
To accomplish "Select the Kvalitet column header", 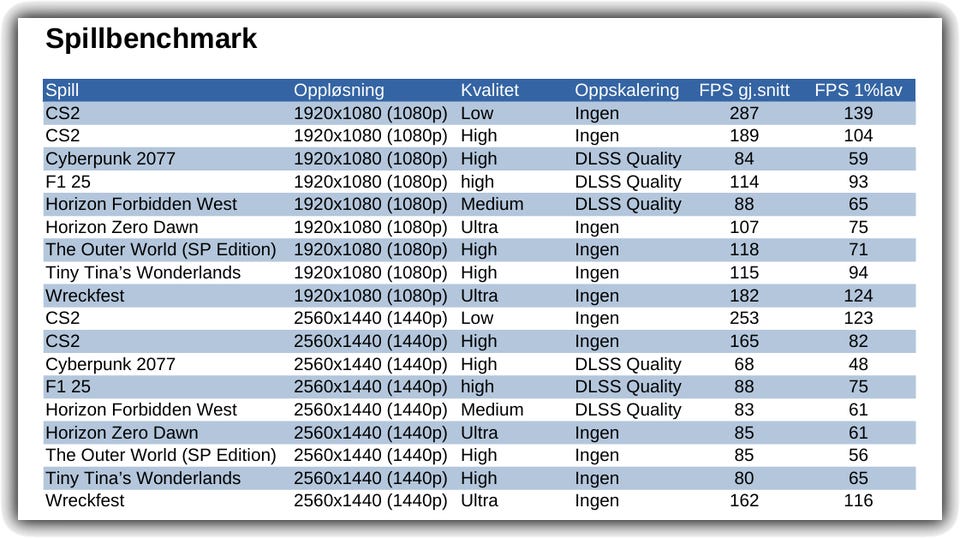I will point(489,90).
